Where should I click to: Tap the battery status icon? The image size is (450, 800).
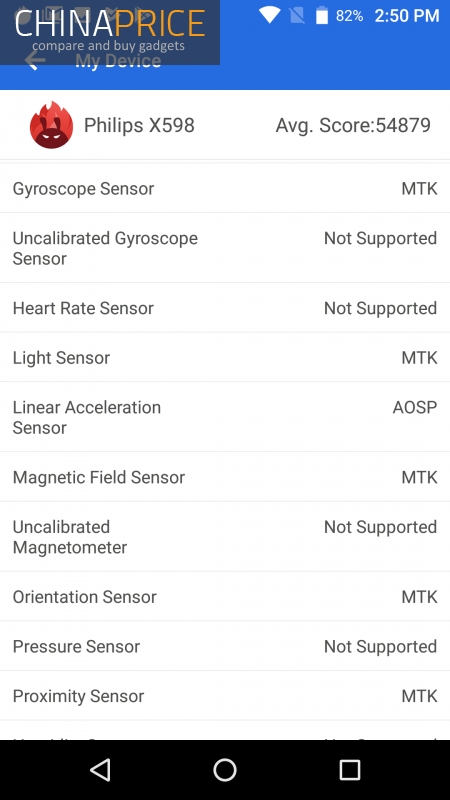(x=321, y=15)
